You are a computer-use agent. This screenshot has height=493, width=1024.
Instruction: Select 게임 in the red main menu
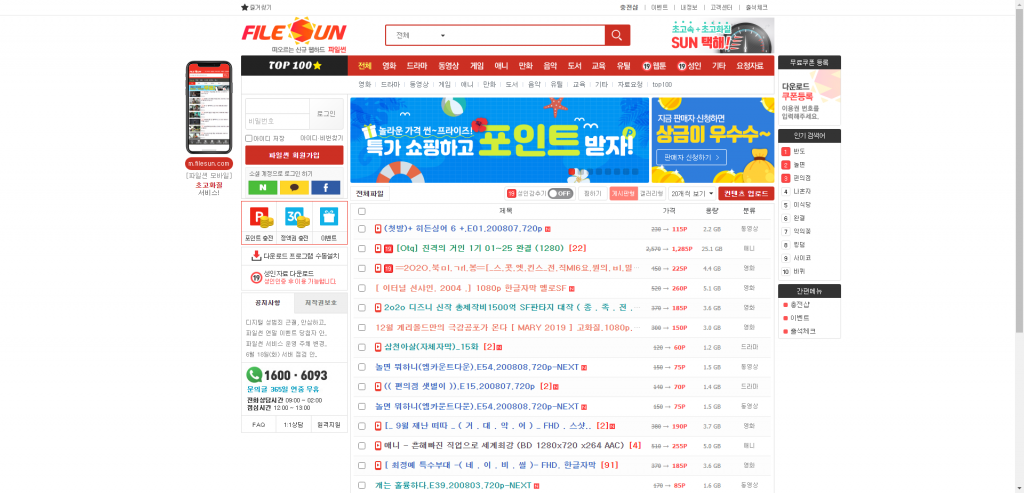pos(477,66)
